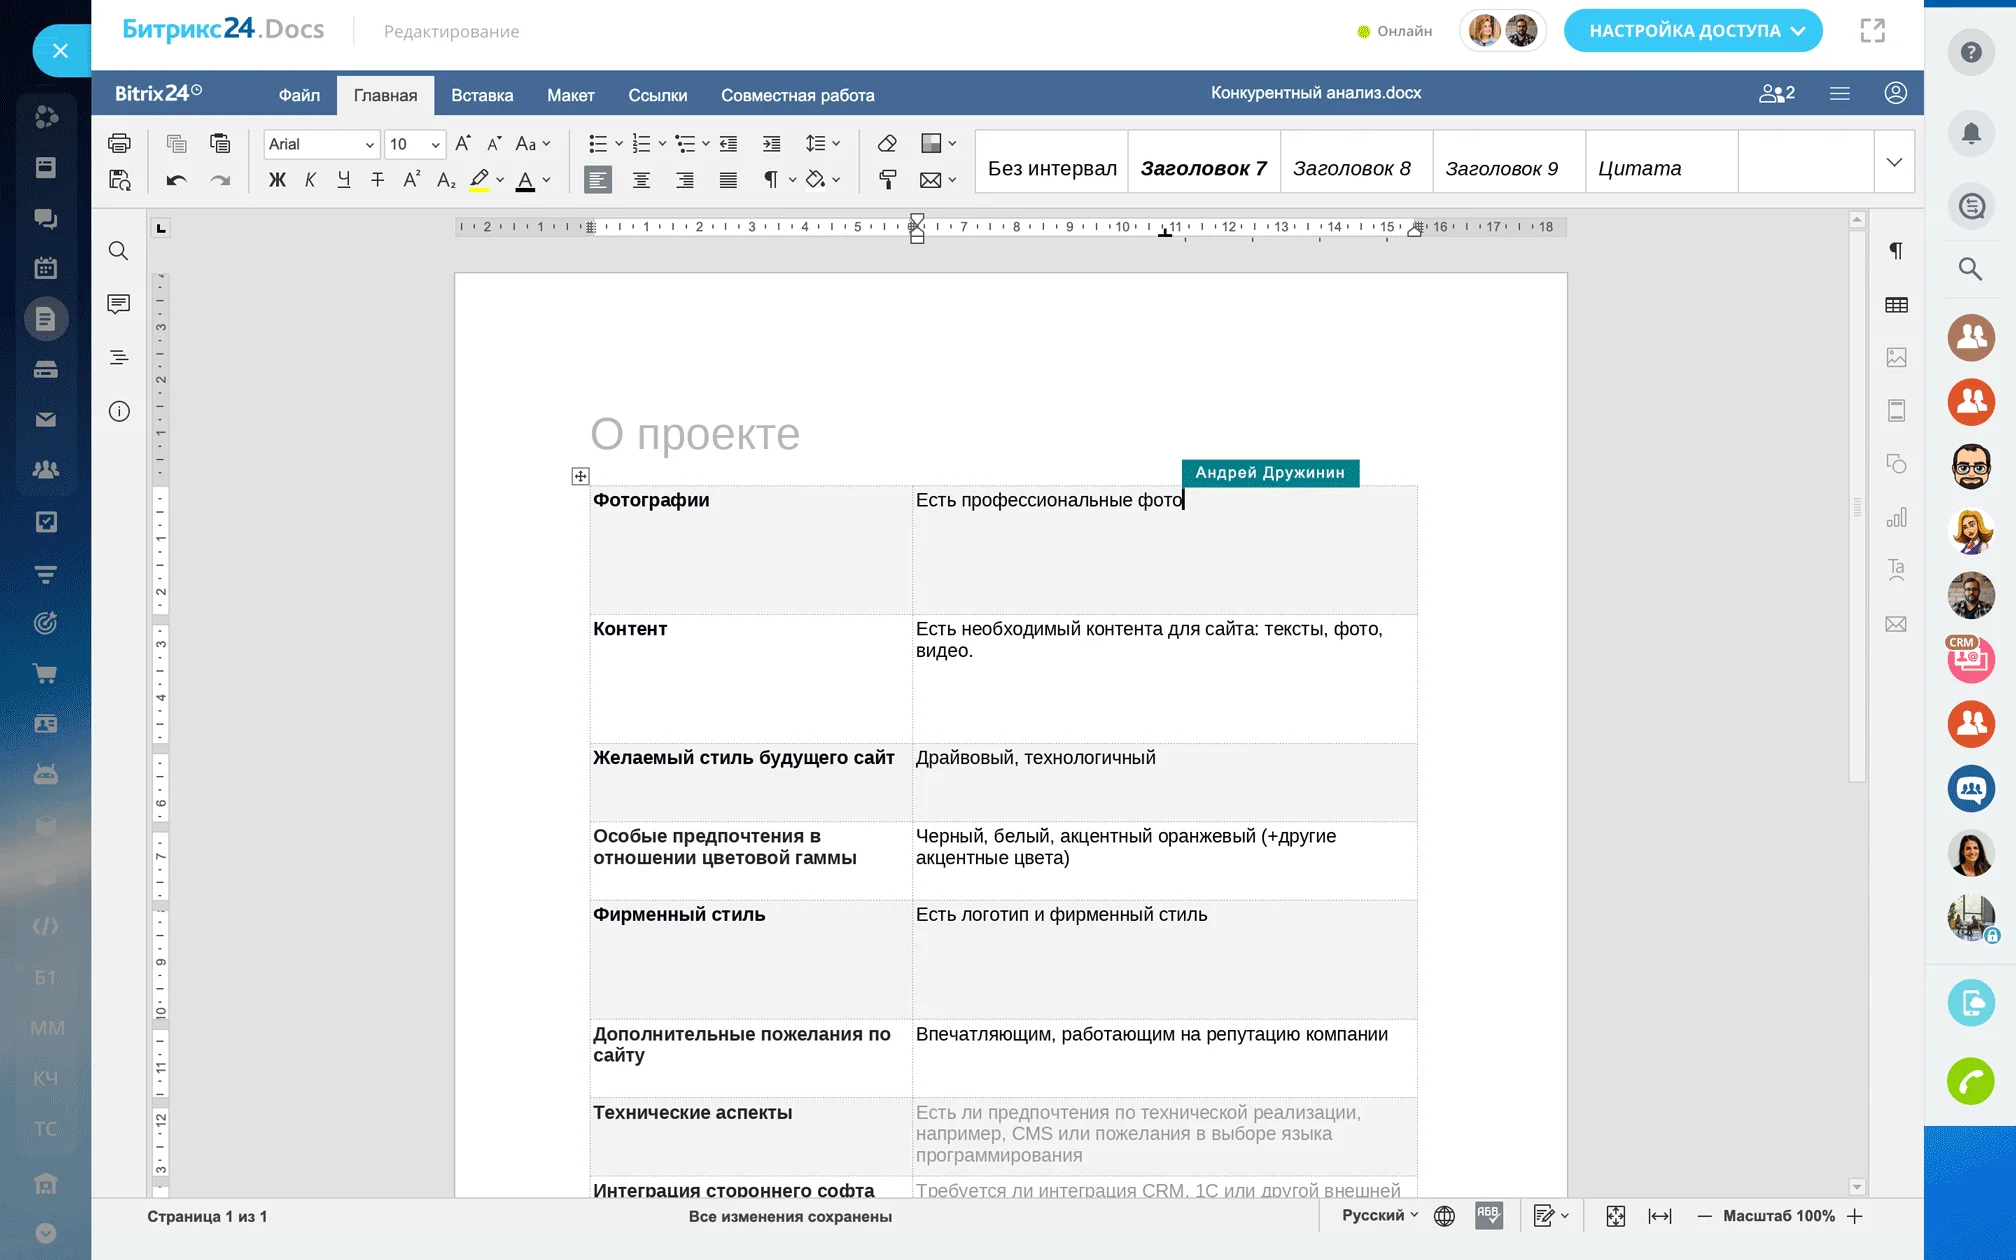Toggle spell checking in status bar

[x=1488, y=1216]
